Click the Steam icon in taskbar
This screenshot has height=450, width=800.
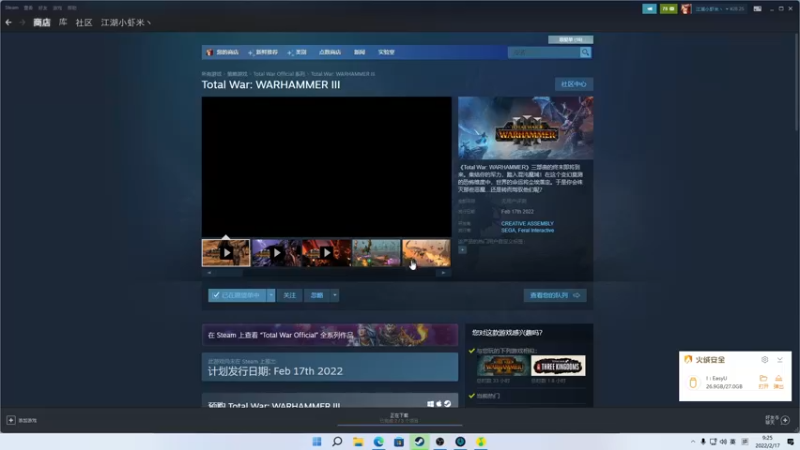point(419,441)
